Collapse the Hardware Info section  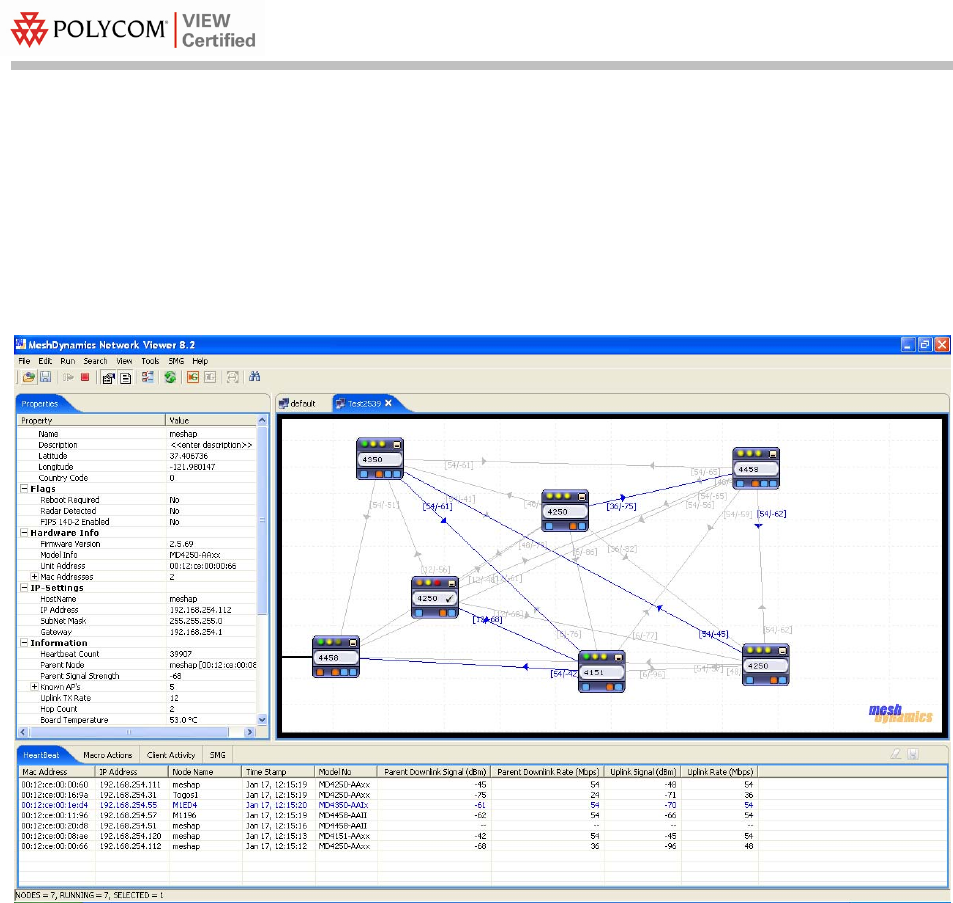point(24,533)
